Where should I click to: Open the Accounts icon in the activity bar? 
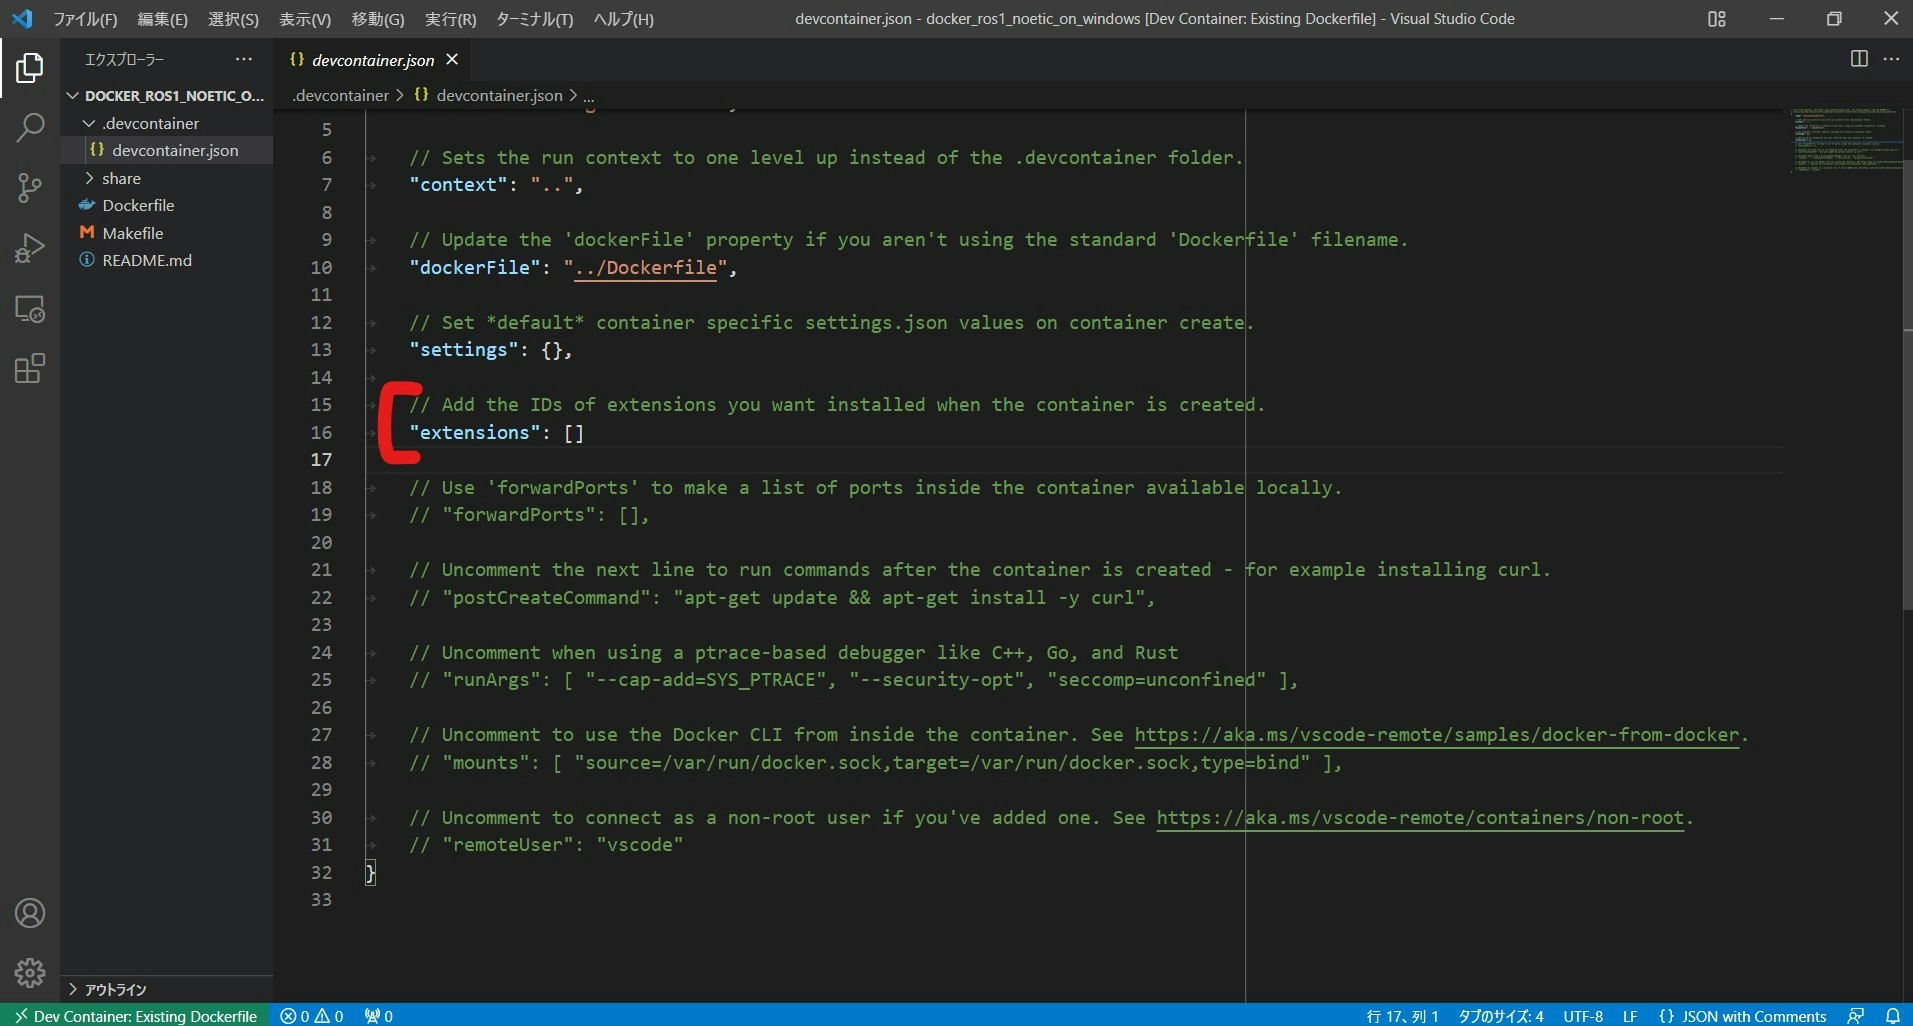pyautogui.click(x=30, y=912)
